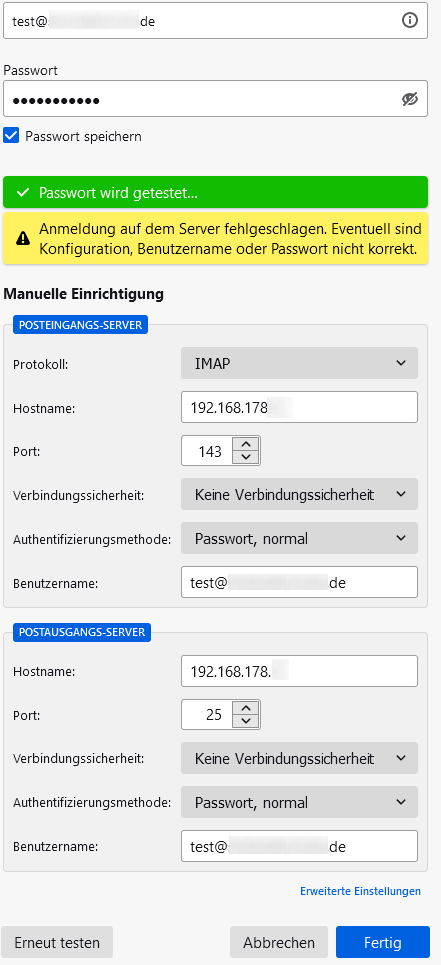Decrease outgoing server port with down arrow

click(x=246, y=722)
